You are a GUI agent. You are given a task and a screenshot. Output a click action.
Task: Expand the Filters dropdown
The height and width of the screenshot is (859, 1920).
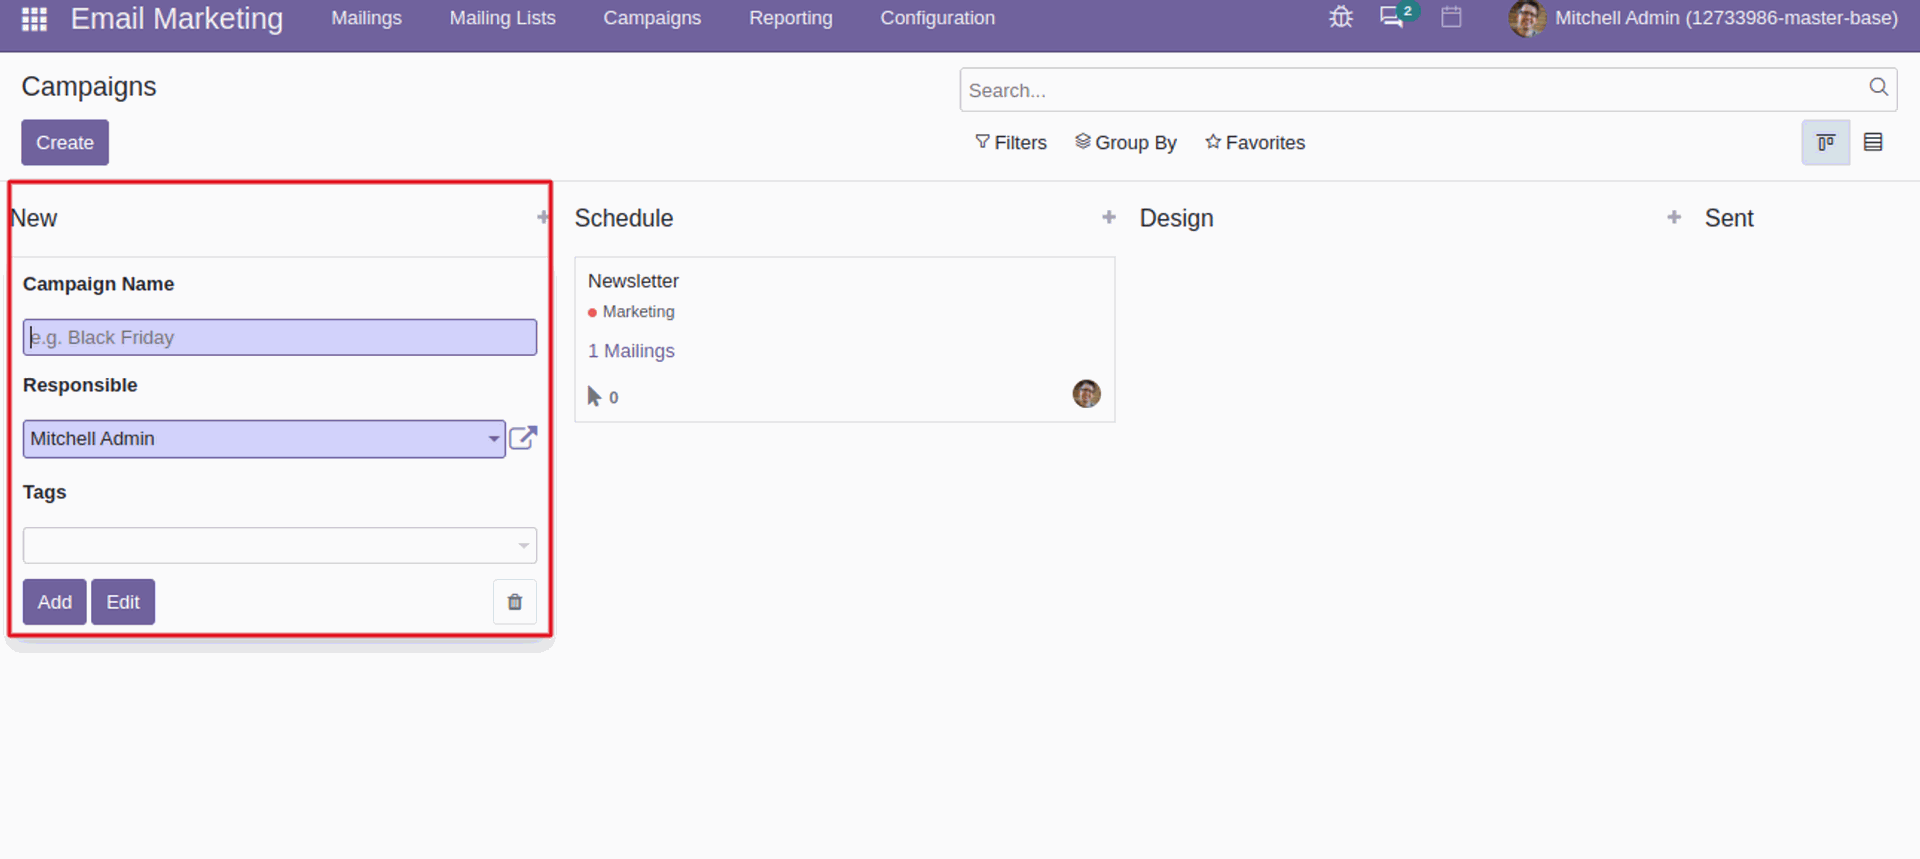1010,143
